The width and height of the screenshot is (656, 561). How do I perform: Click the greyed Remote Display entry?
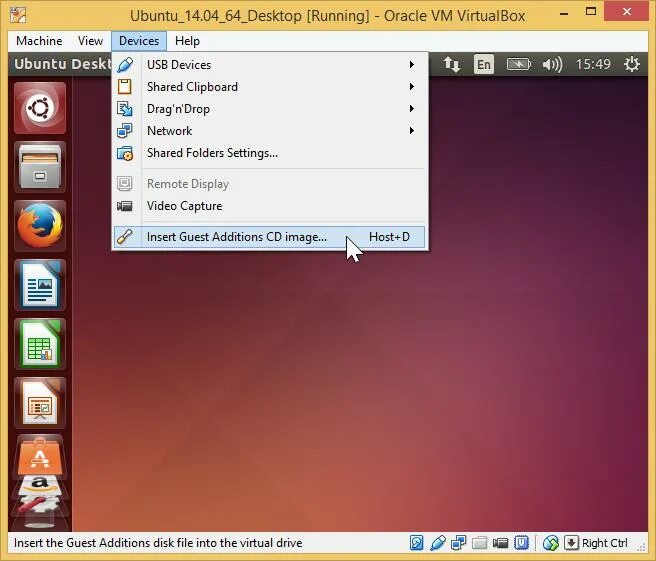270,184
